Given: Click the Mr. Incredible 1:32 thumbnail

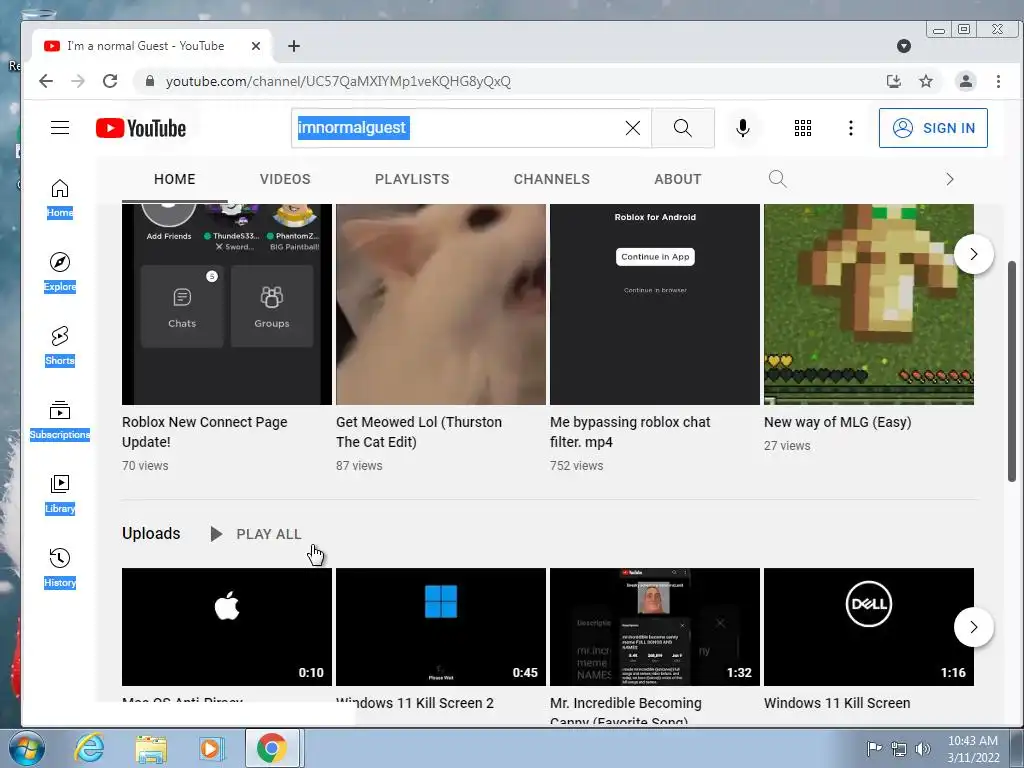Looking at the screenshot, I should point(655,627).
